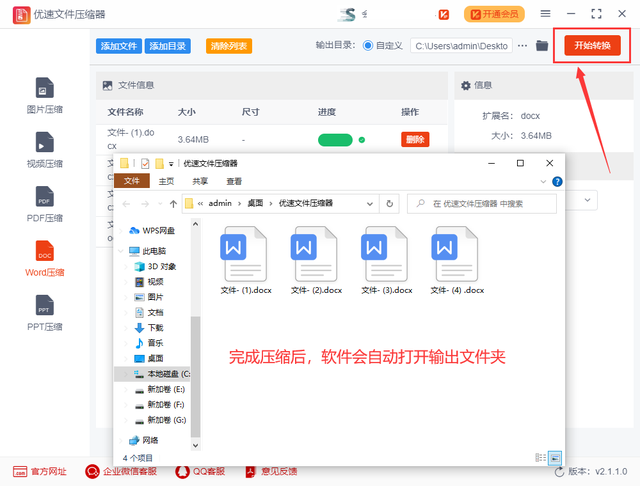Click the Explorer help question mark icon
Screen dimensions: 640x486
coord(557,182)
